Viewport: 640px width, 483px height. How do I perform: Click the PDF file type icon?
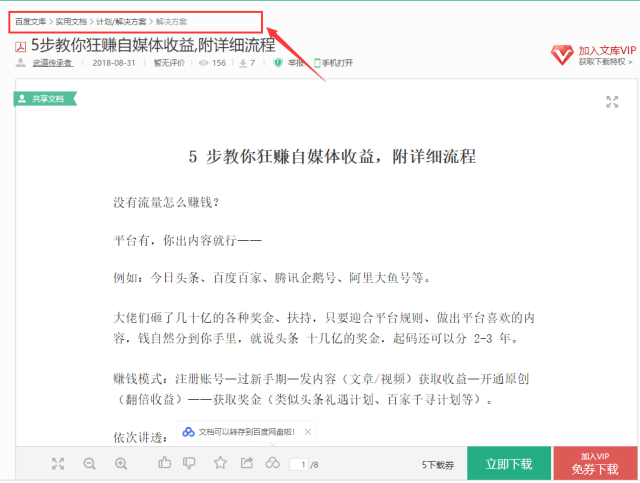click(20, 47)
